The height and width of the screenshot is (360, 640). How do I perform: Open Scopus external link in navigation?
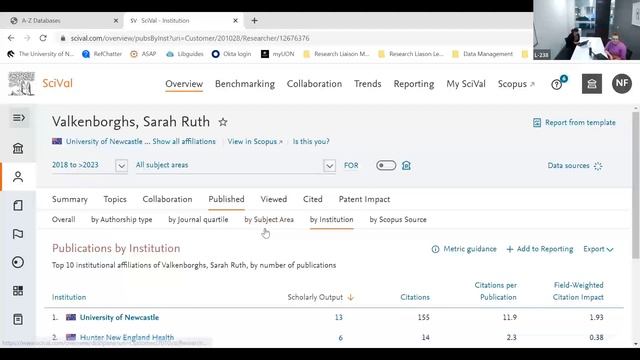pos(516,84)
